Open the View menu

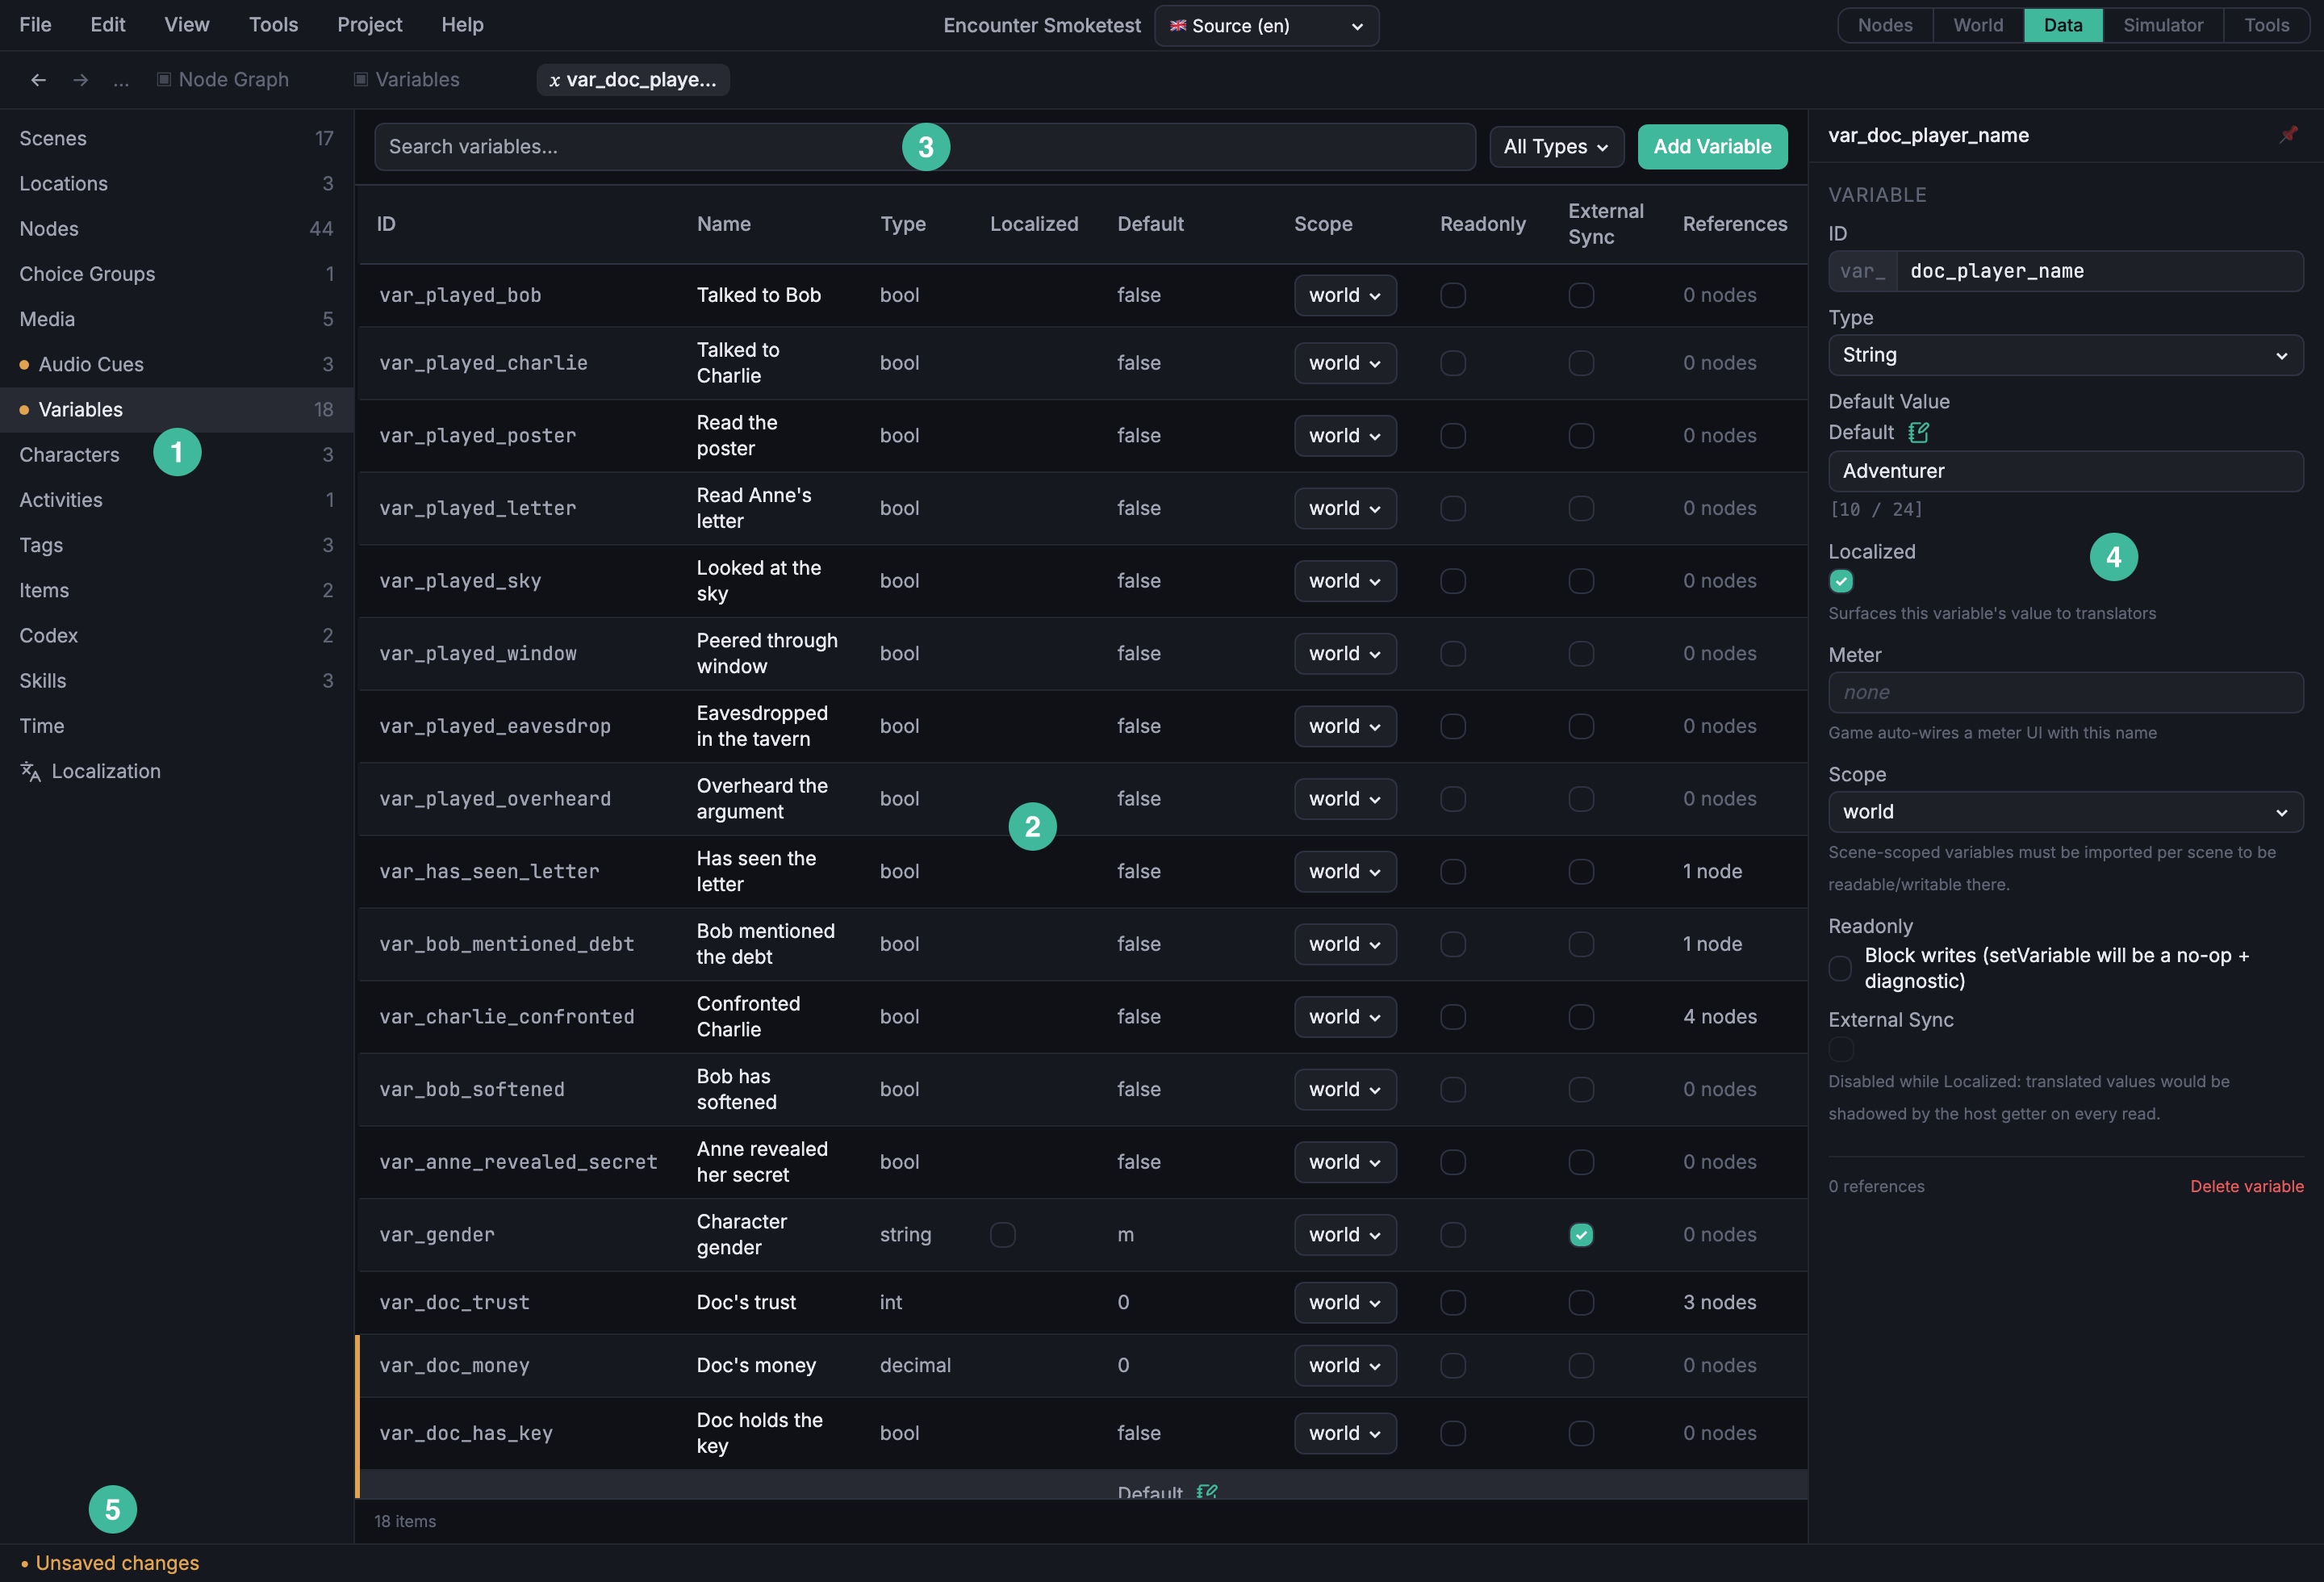click(187, 25)
